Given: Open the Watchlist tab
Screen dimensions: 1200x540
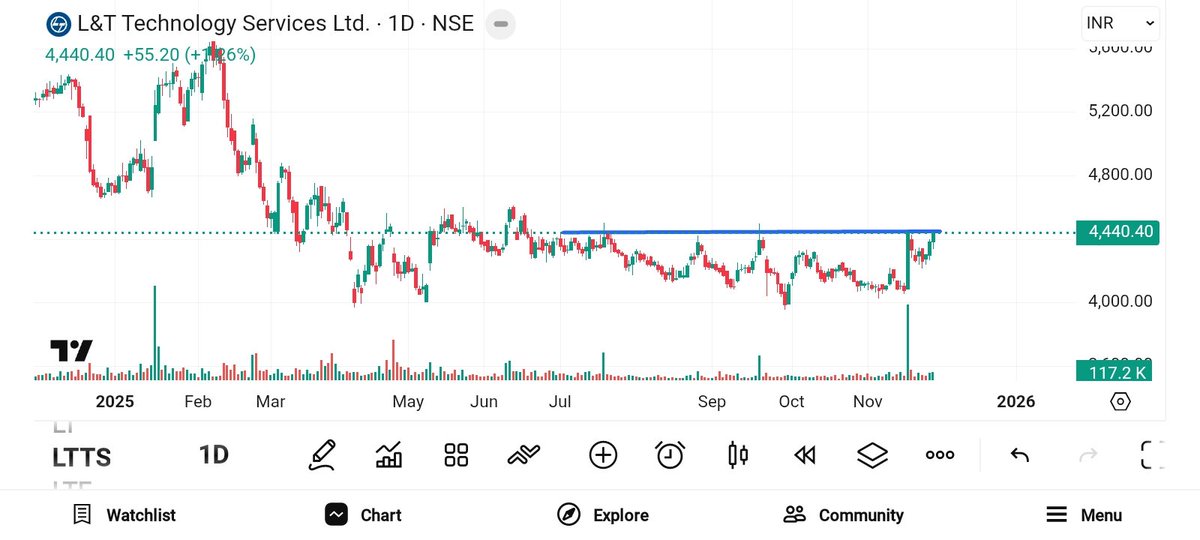Looking at the screenshot, I should pos(124,515).
